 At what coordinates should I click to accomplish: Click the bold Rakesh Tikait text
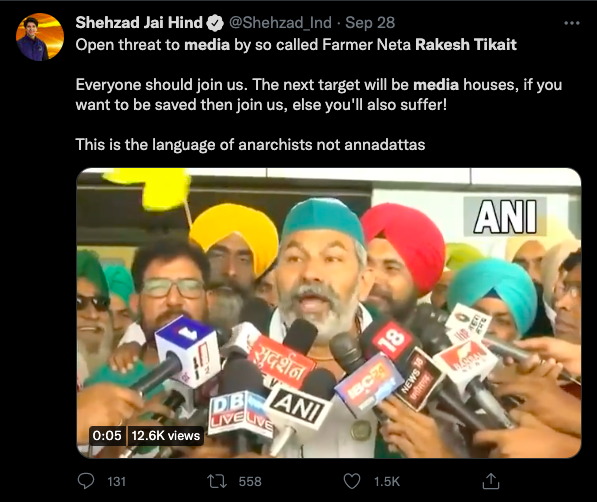(466, 45)
